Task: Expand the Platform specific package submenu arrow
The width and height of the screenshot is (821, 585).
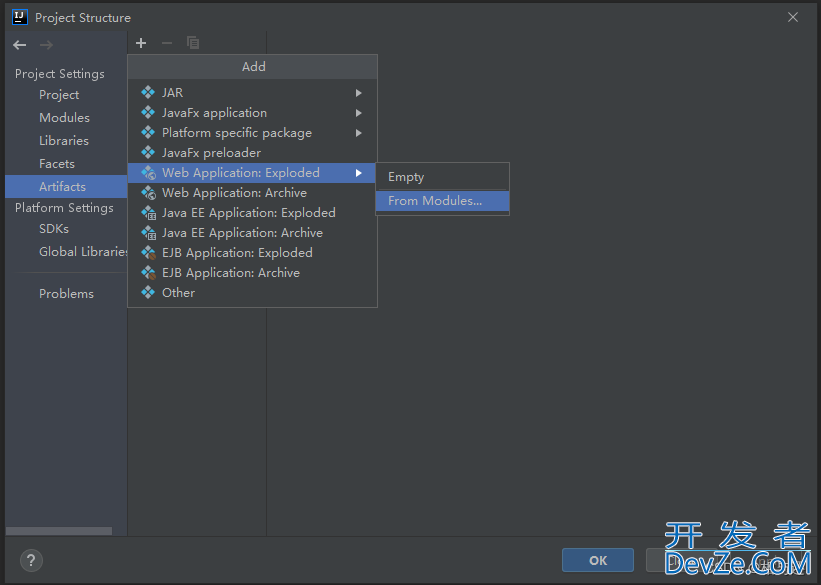Action: click(359, 133)
